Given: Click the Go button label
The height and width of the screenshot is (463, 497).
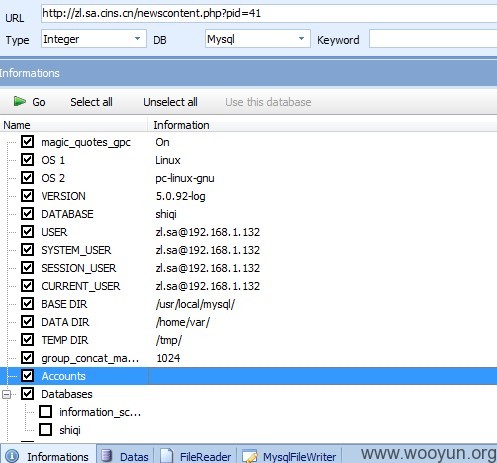Looking at the screenshot, I should (x=39, y=102).
